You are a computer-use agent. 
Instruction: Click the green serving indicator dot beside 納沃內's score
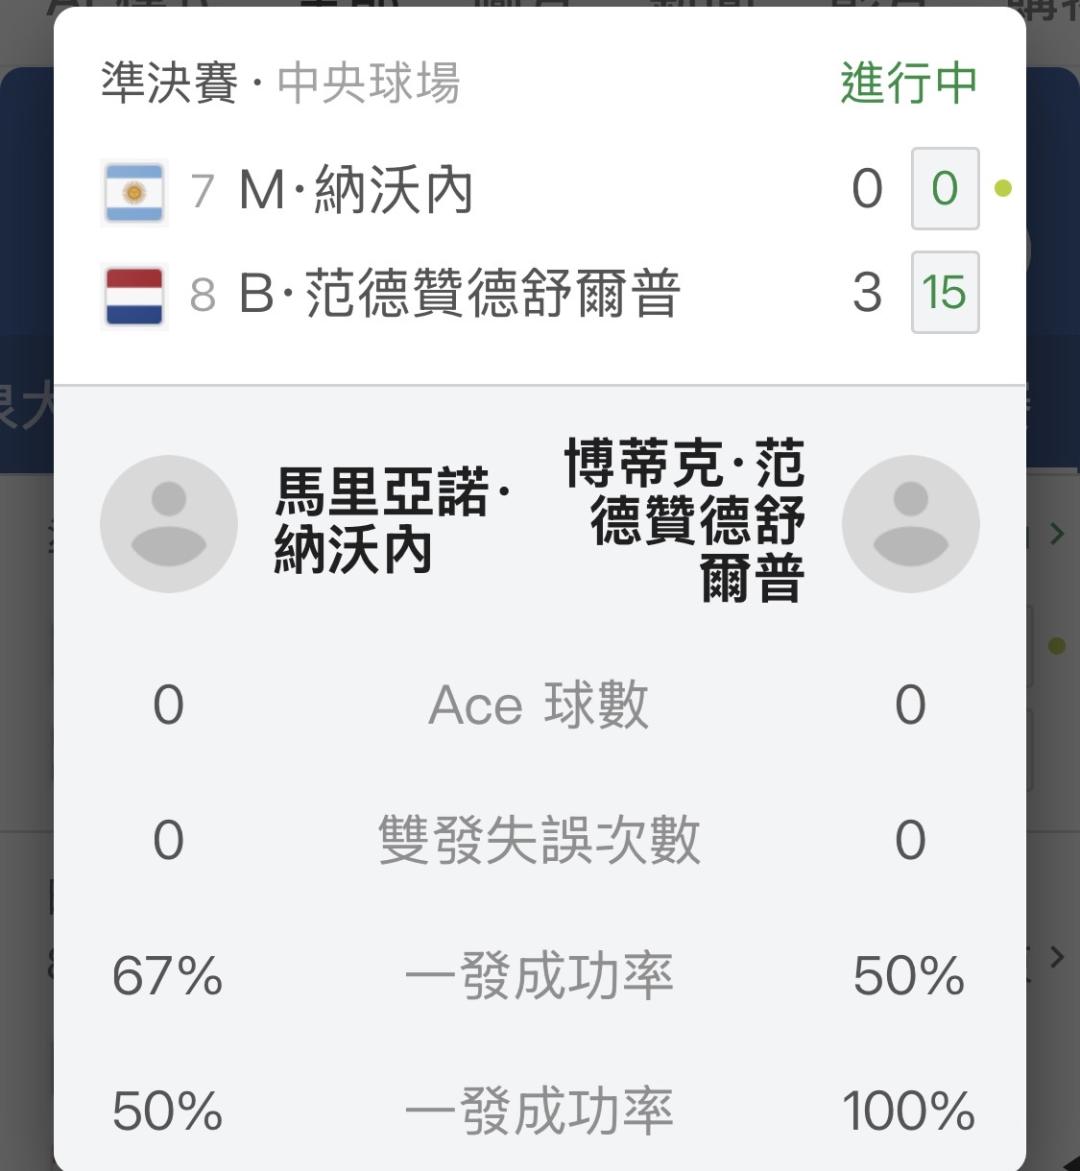(x=1003, y=188)
